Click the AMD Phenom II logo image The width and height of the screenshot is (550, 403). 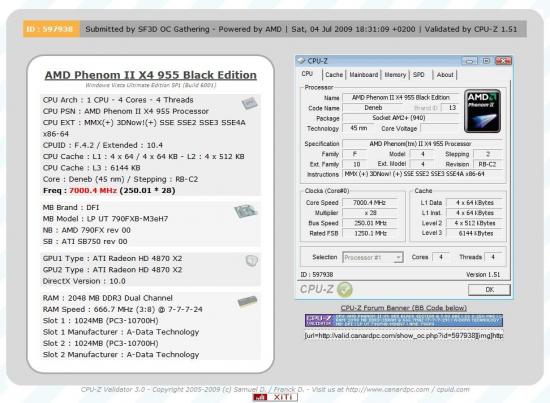(482, 111)
